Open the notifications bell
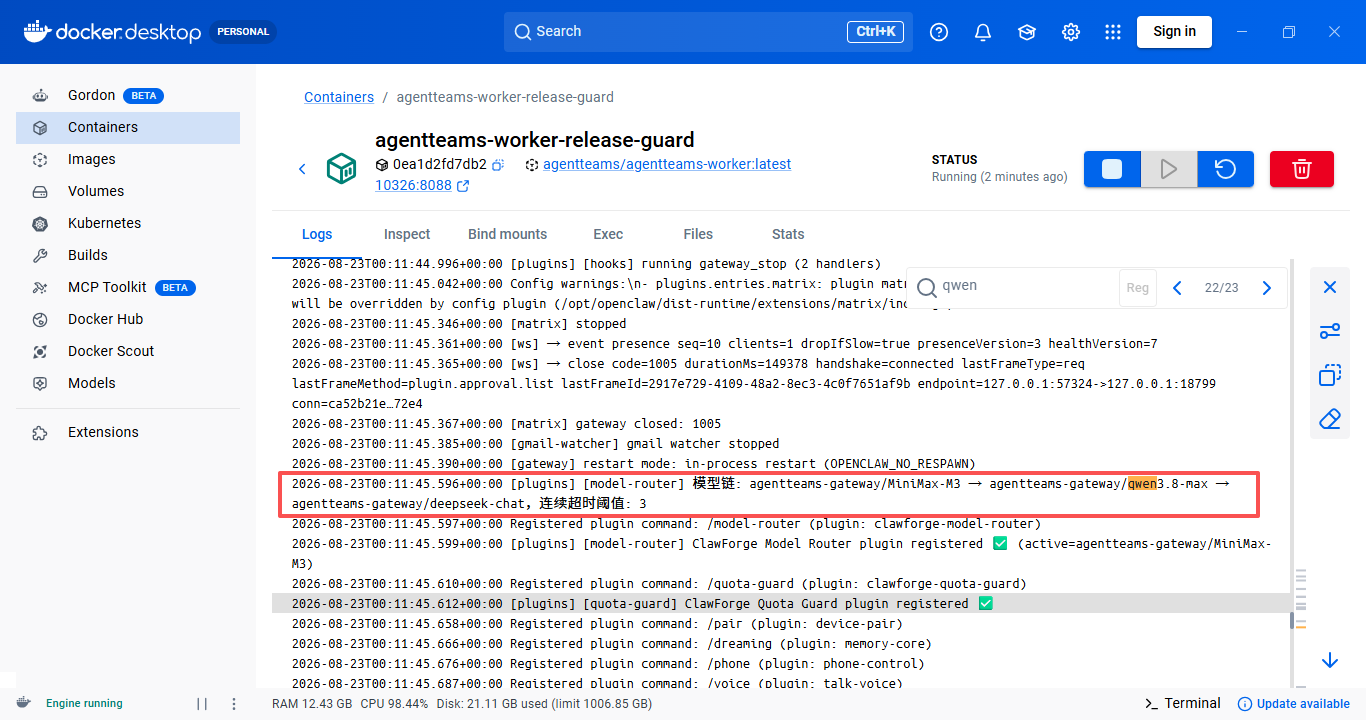Viewport: 1366px width, 720px height. [x=982, y=32]
